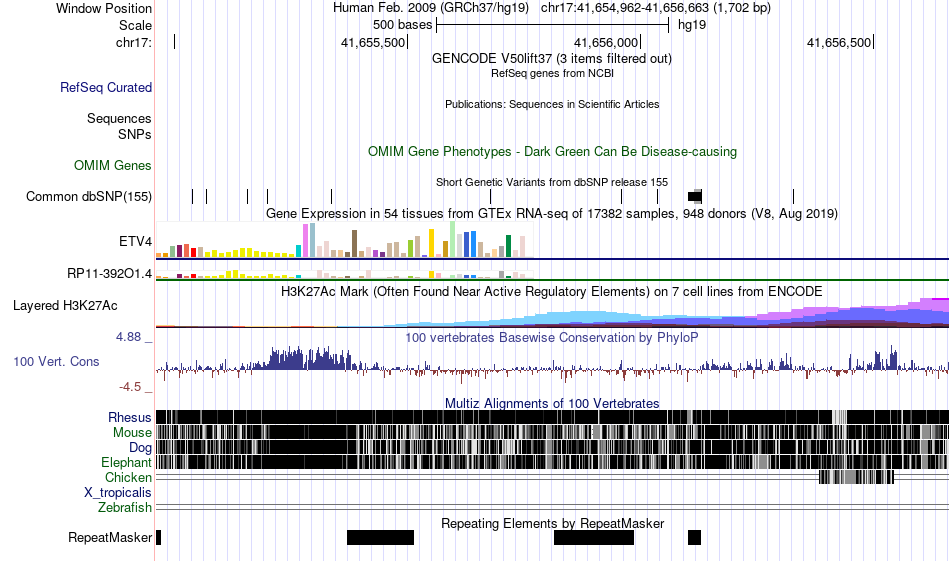Image resolution: width=950 pixels, height=561 pixels.
Task: Open Publications: Sequences in Scientific Articles title
Action: 552,104
